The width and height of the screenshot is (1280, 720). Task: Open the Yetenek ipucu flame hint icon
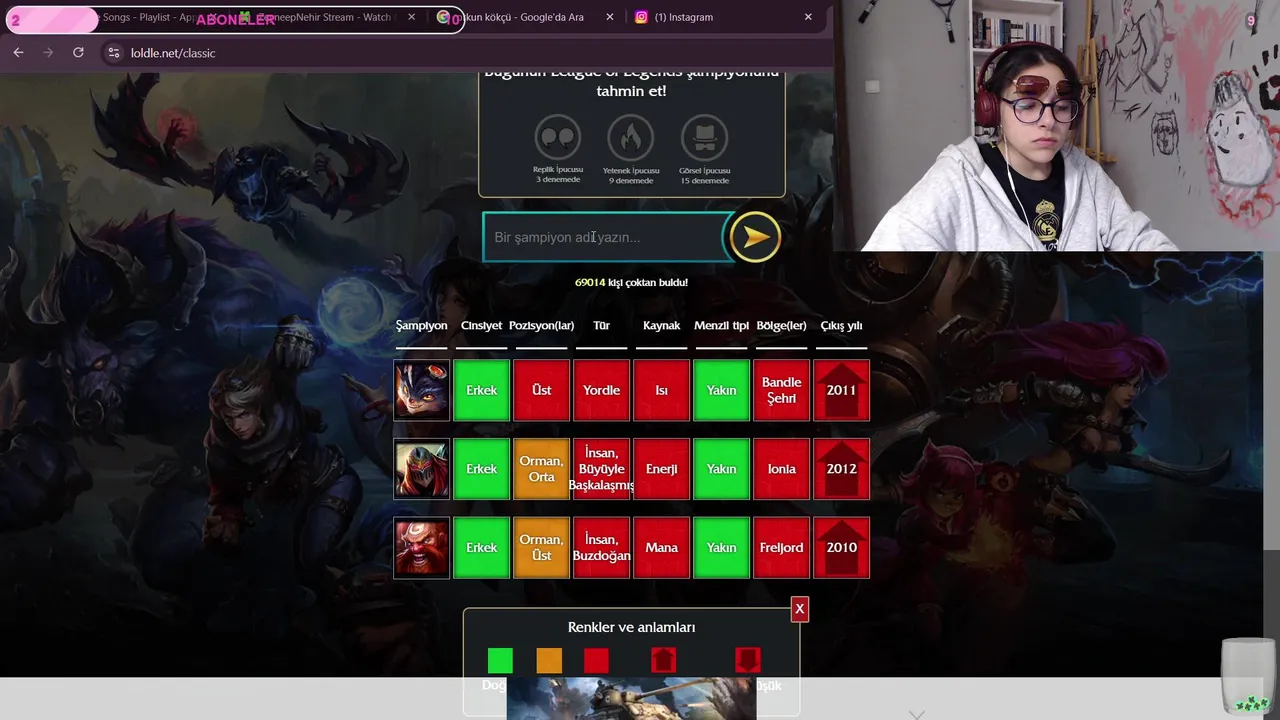(631, 138)
